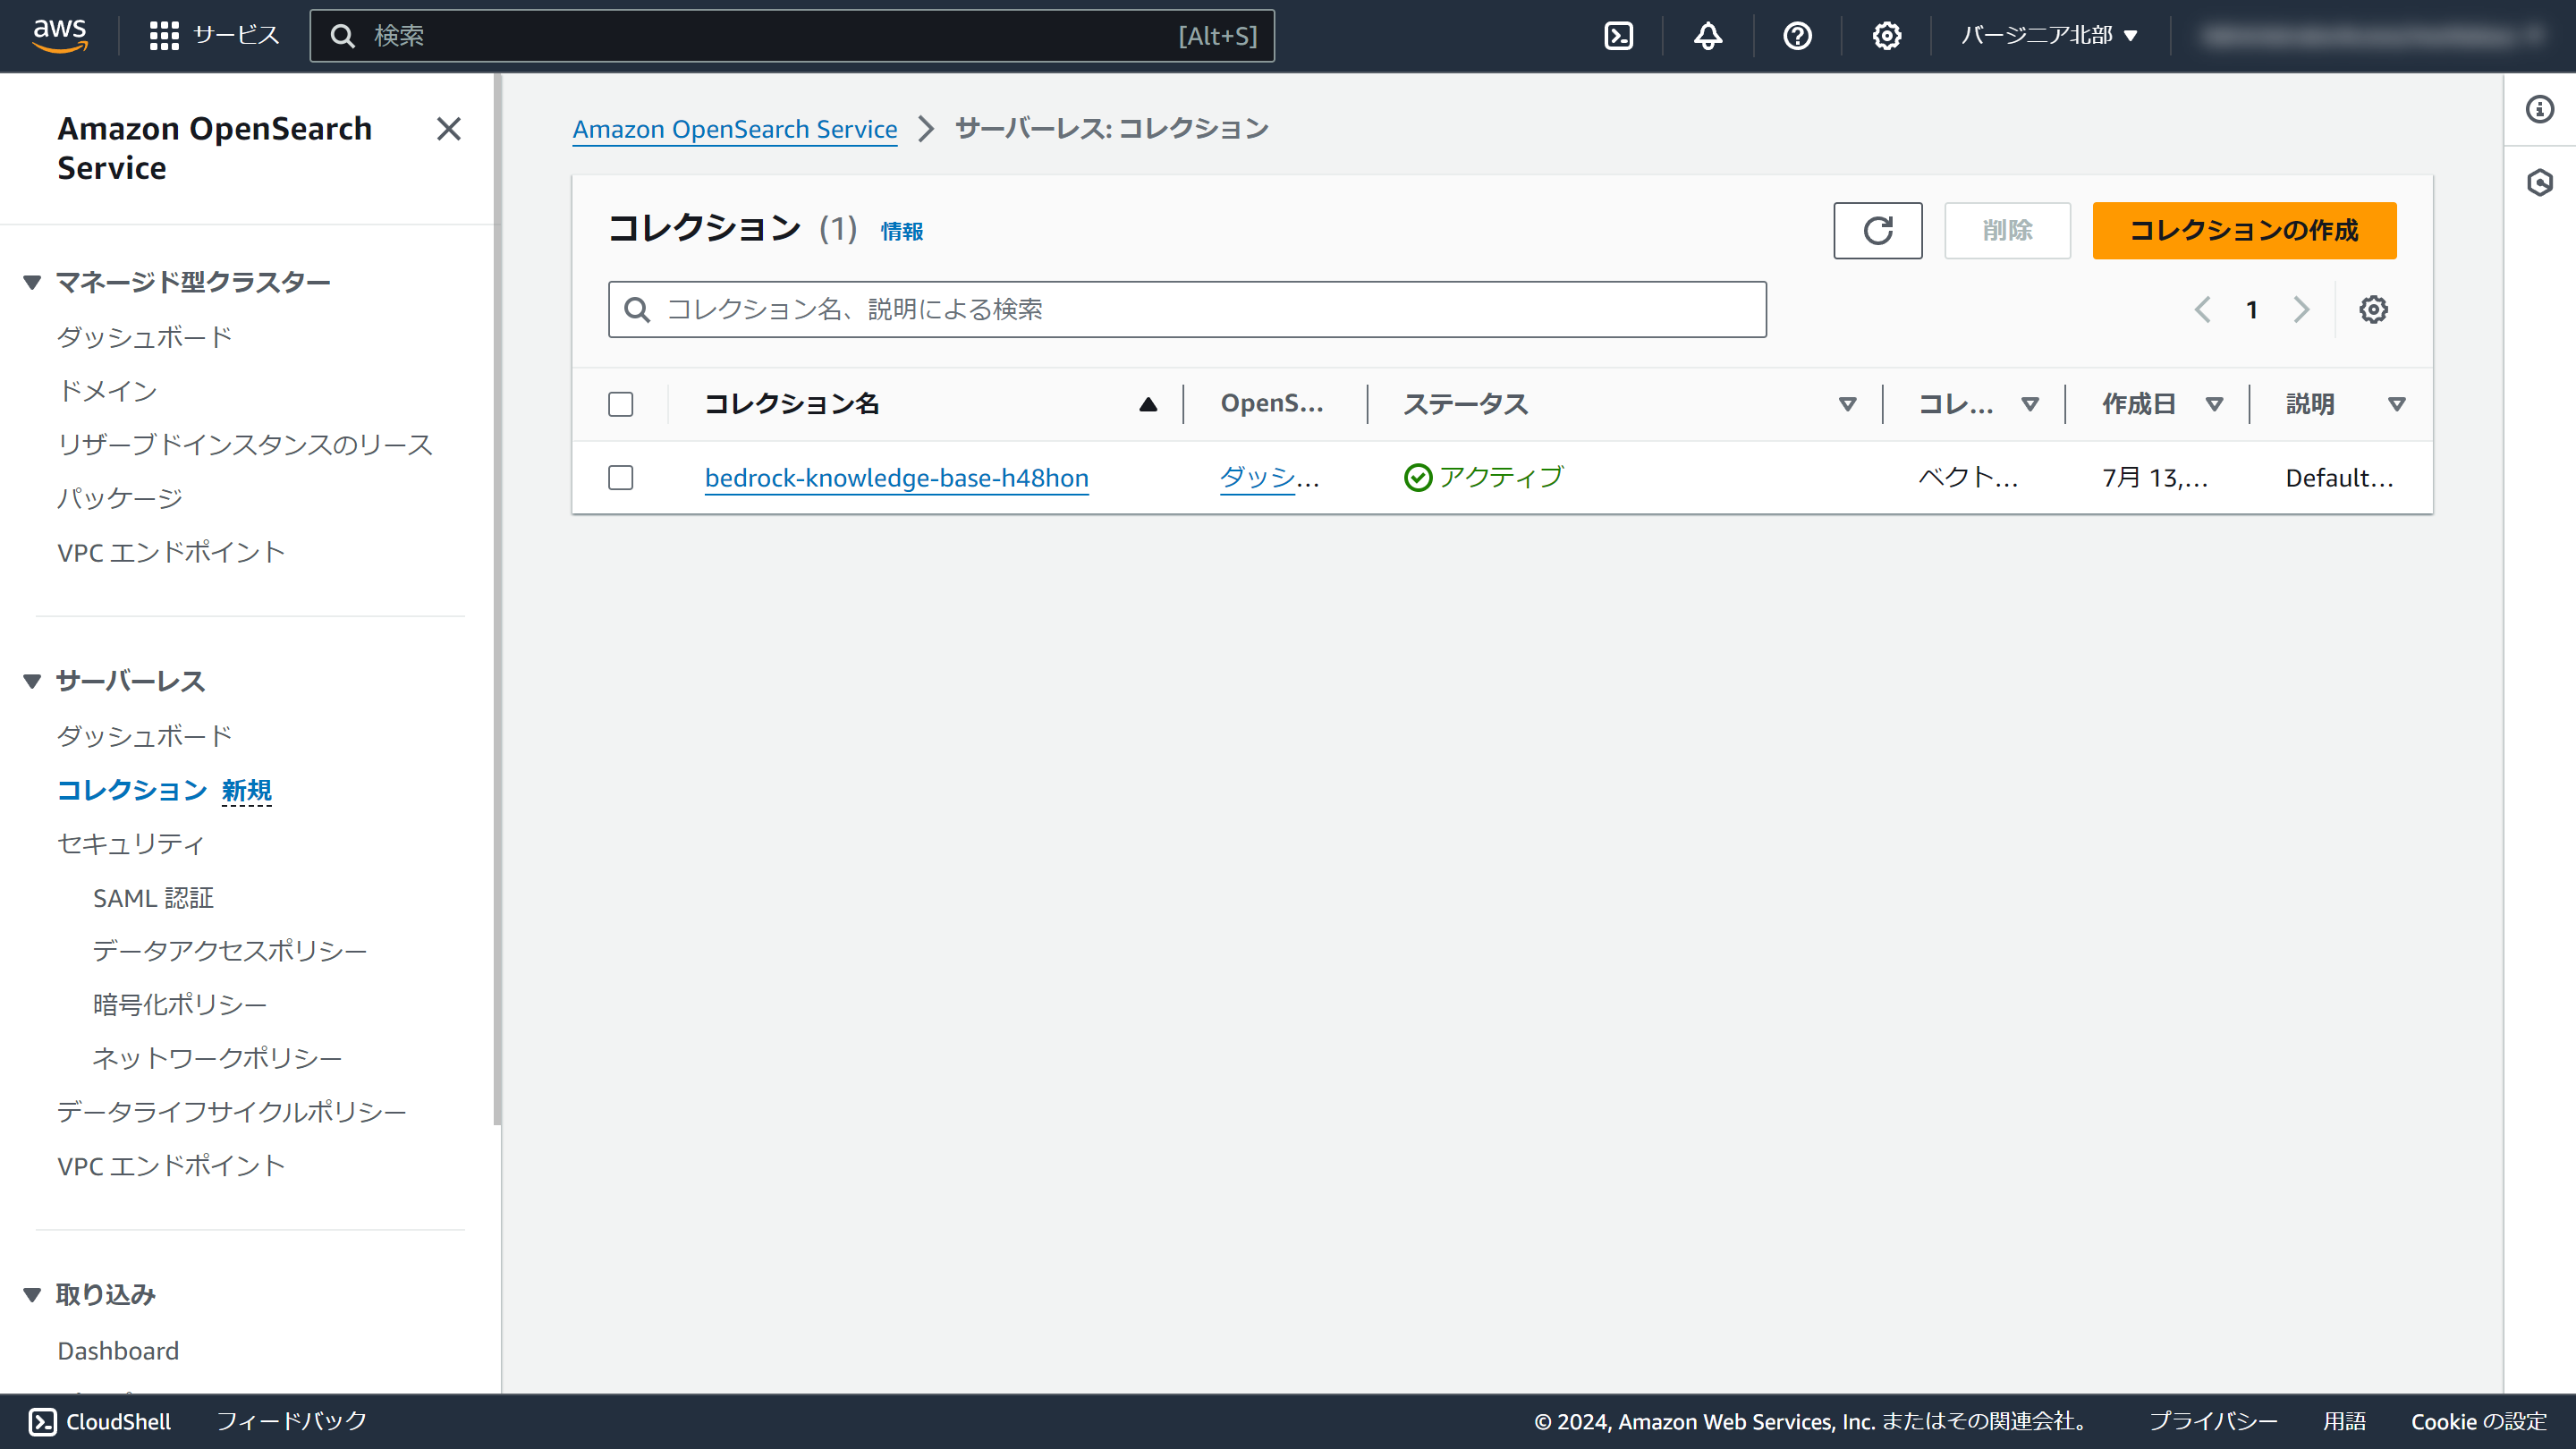
Task: Click the コレクションの作成 button
Action: pyautogui.click(x=2243, y=230)
